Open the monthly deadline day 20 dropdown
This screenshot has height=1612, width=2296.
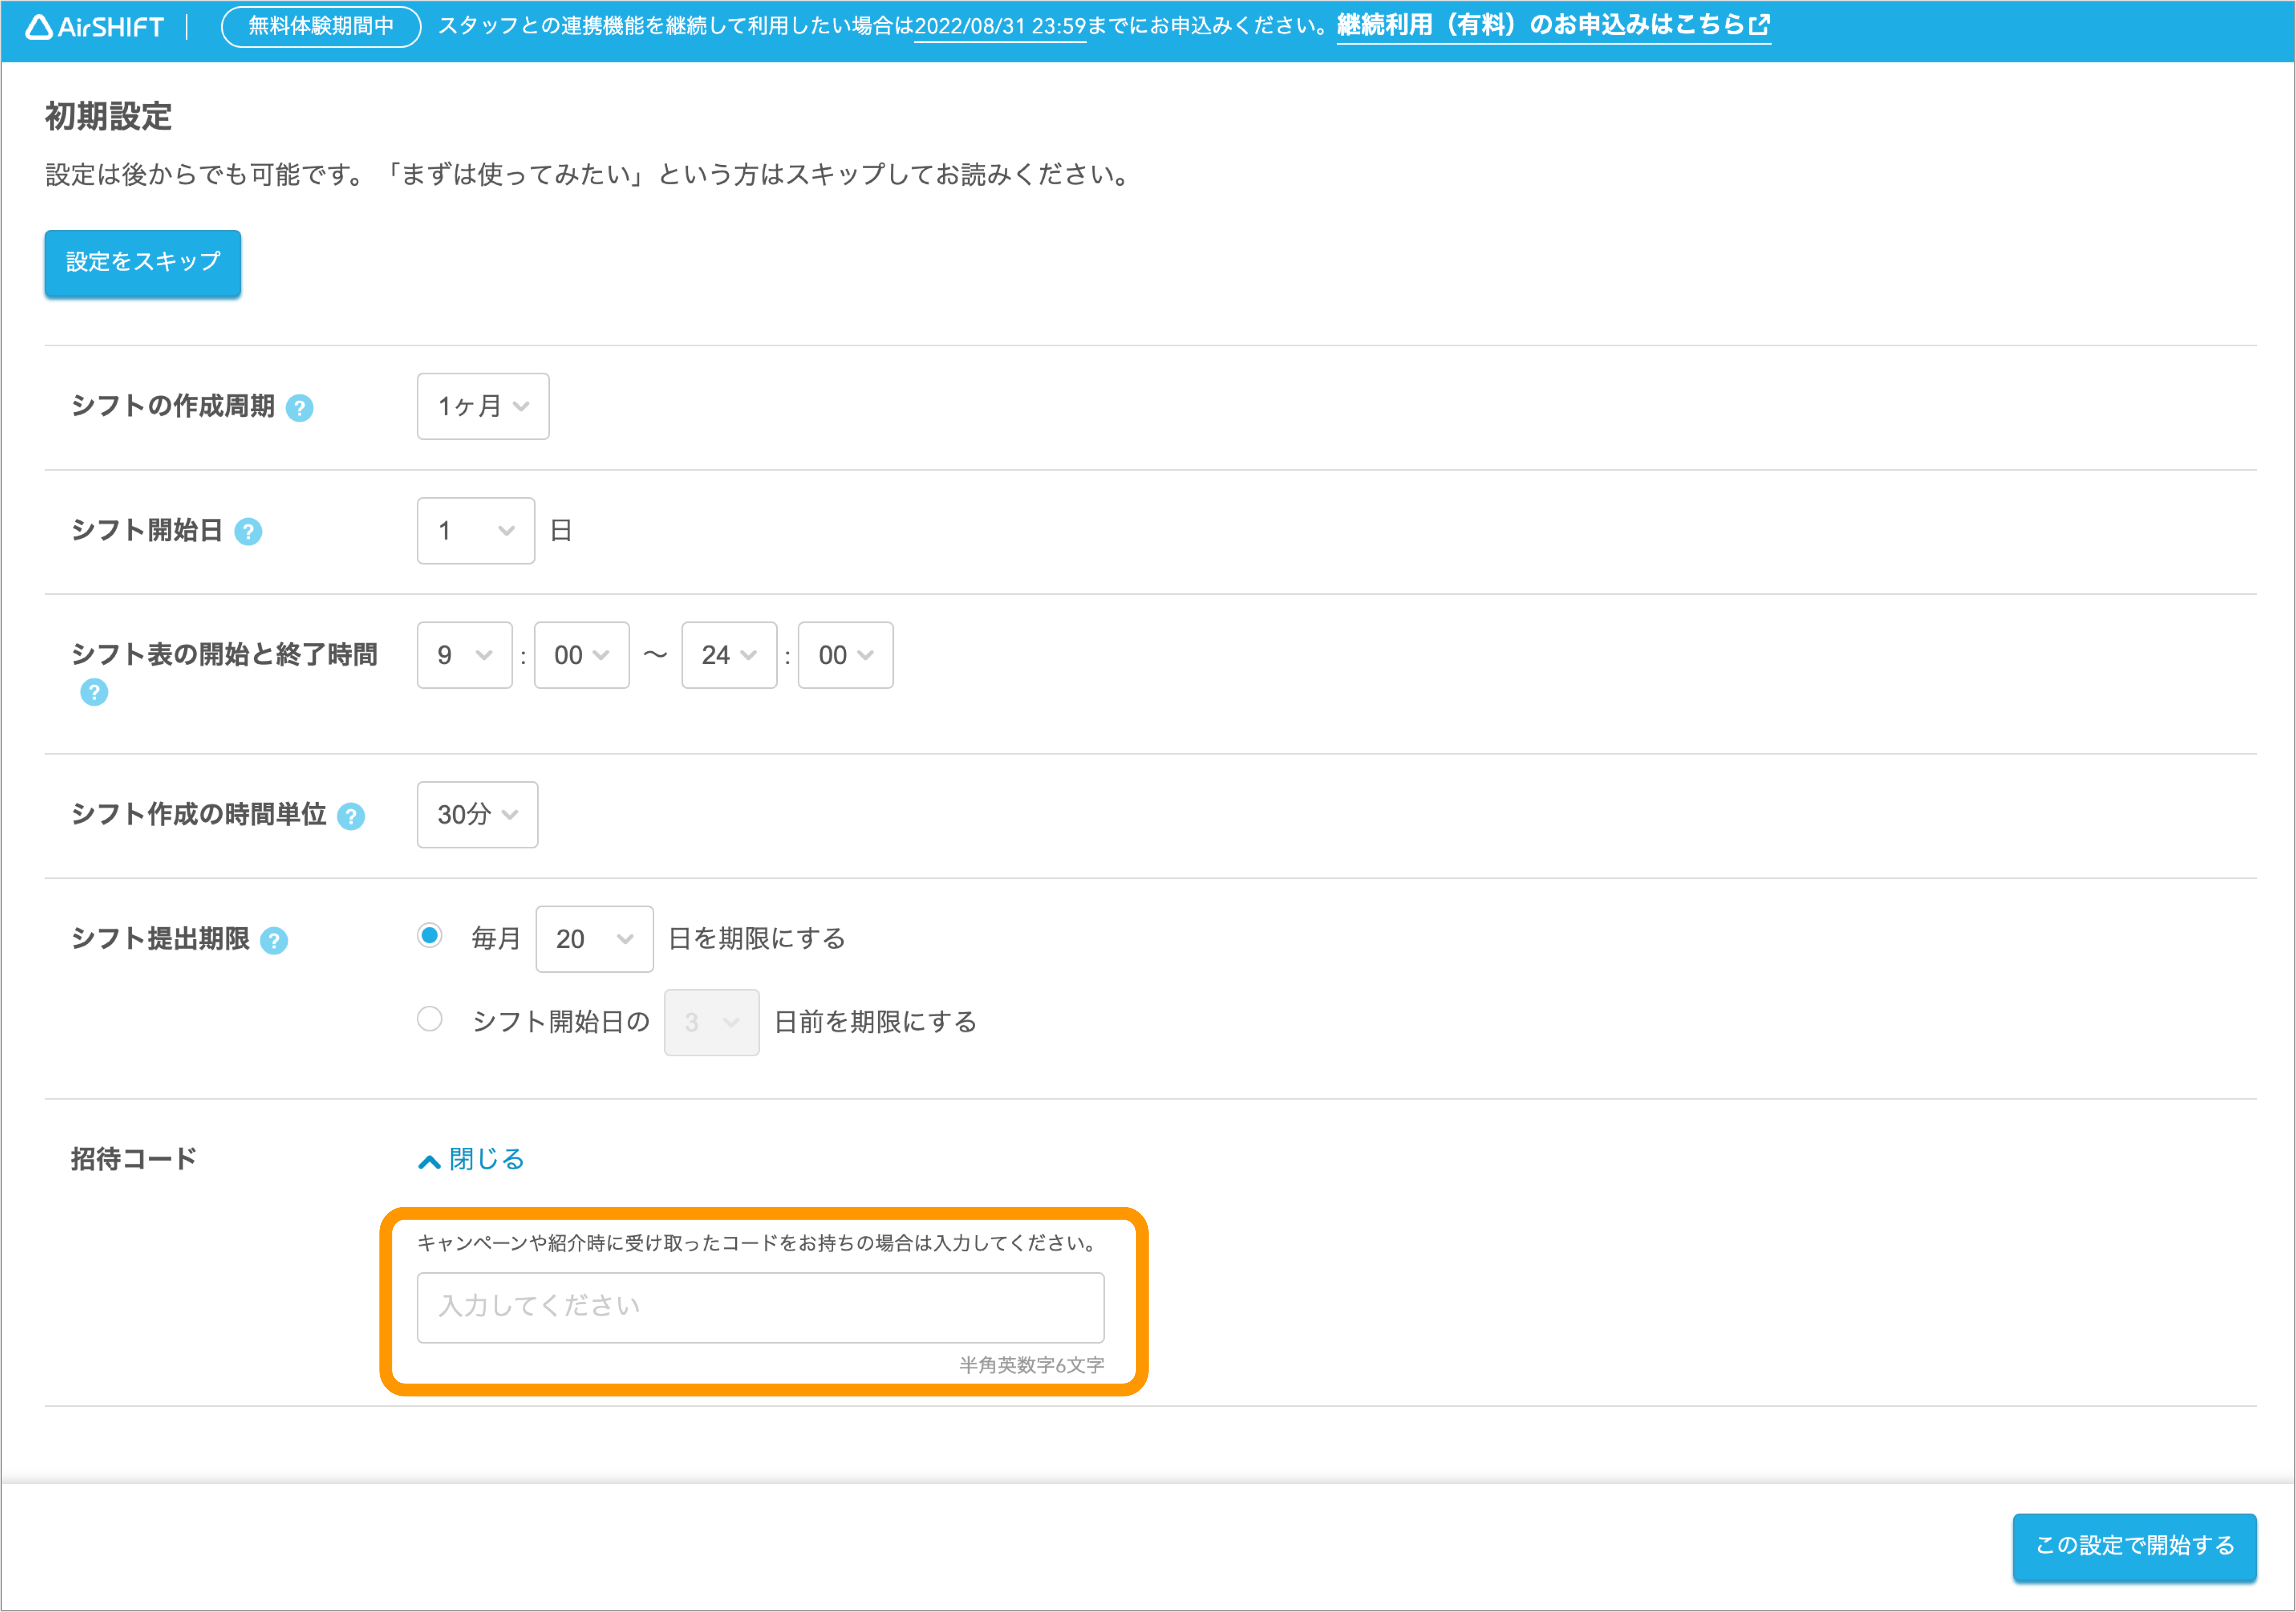point(595,939)
